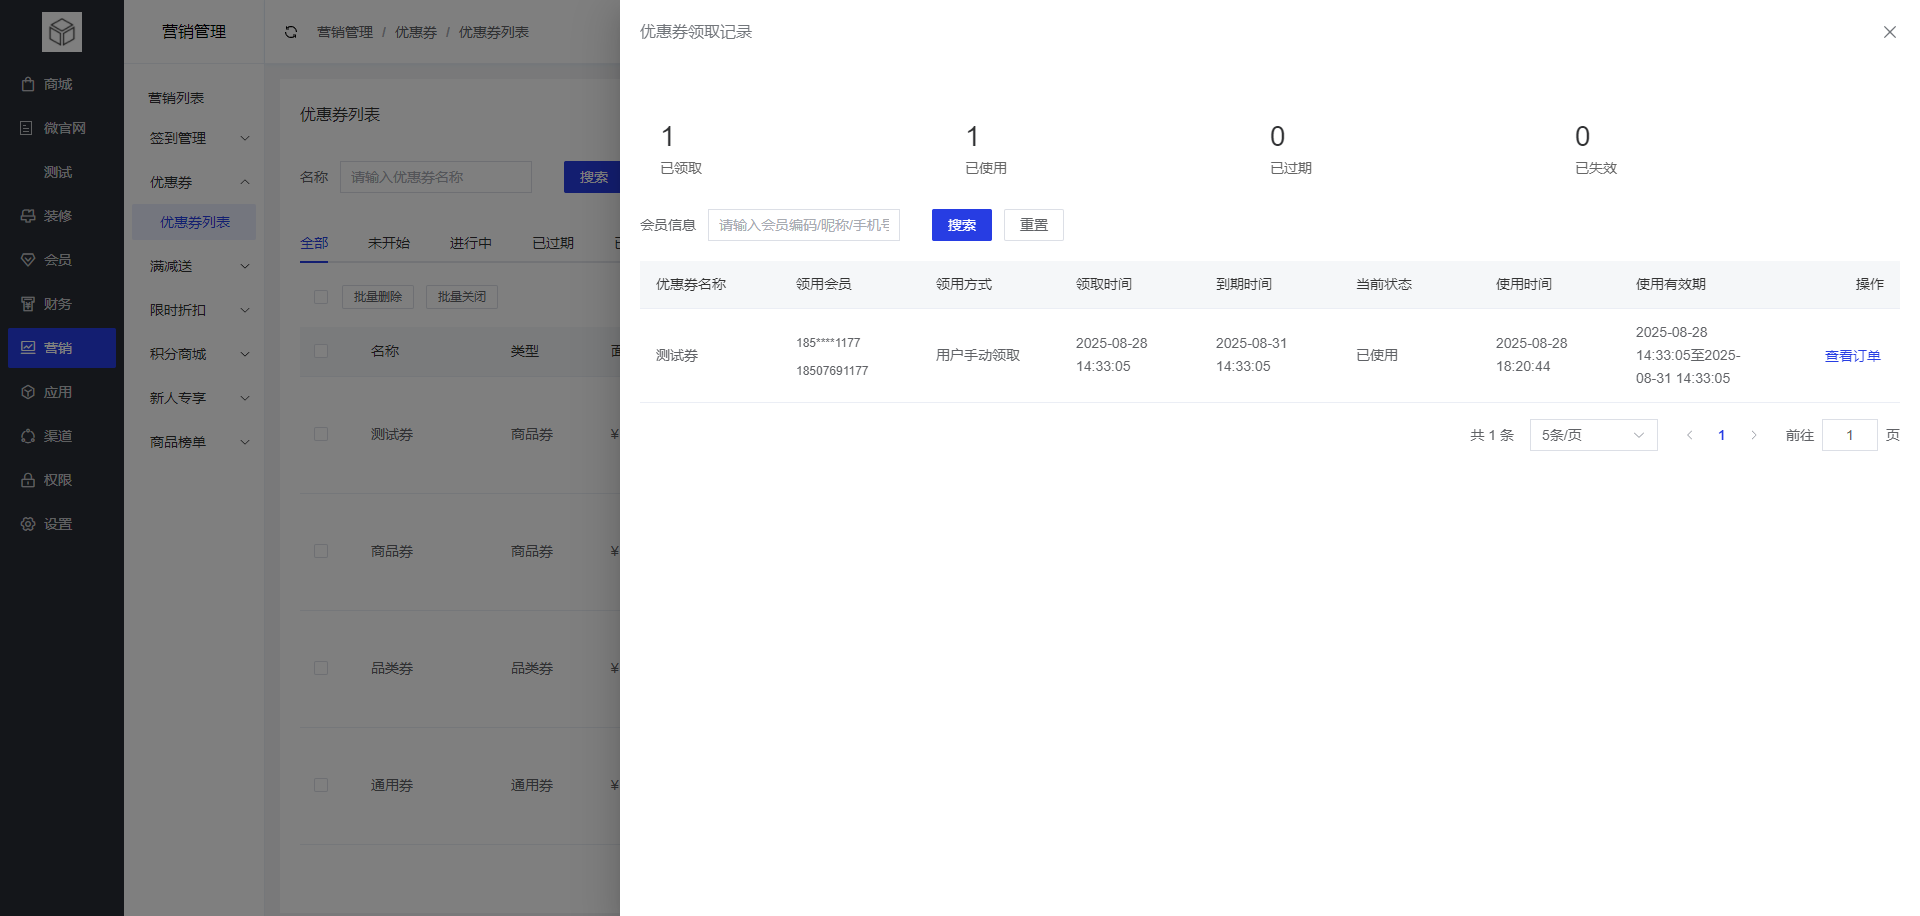Expand the 满减送 menu group
This screenshot has width=1920, height=916.
coord(194,266)
